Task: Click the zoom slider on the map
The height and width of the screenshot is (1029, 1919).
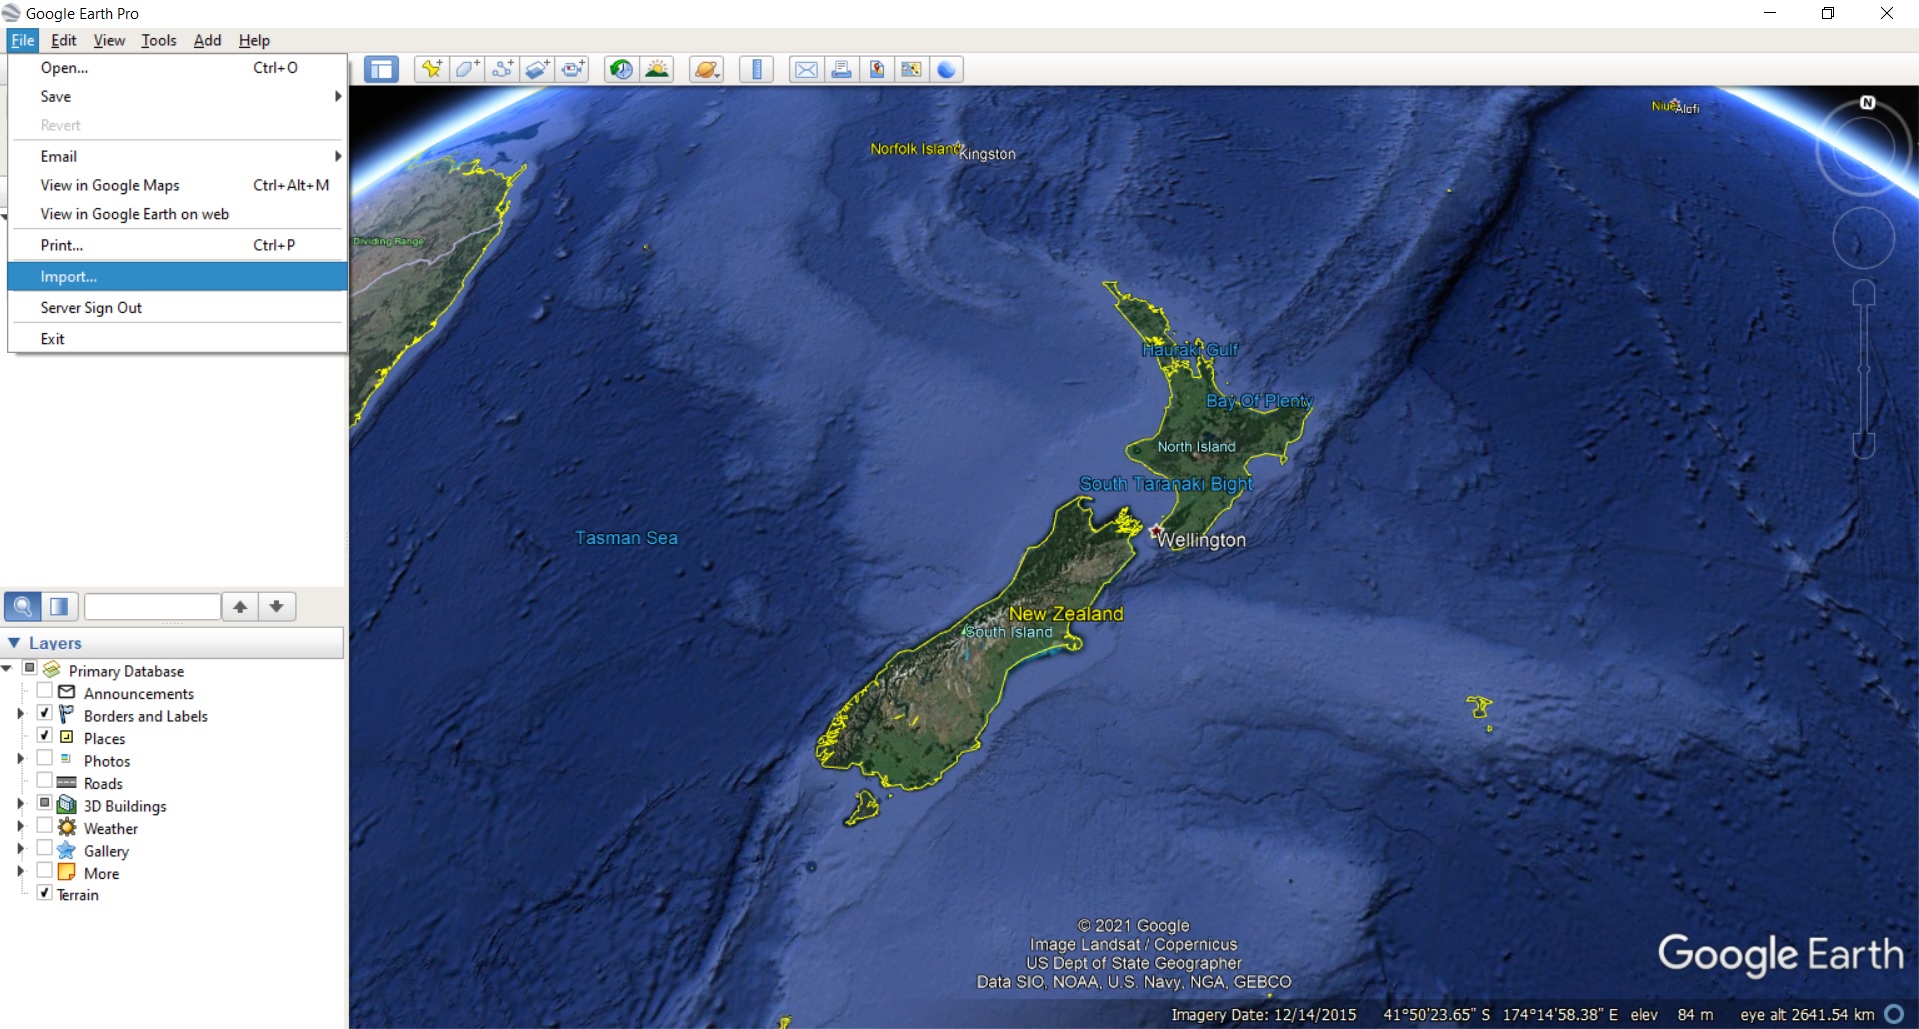Action: (1863, 370)
